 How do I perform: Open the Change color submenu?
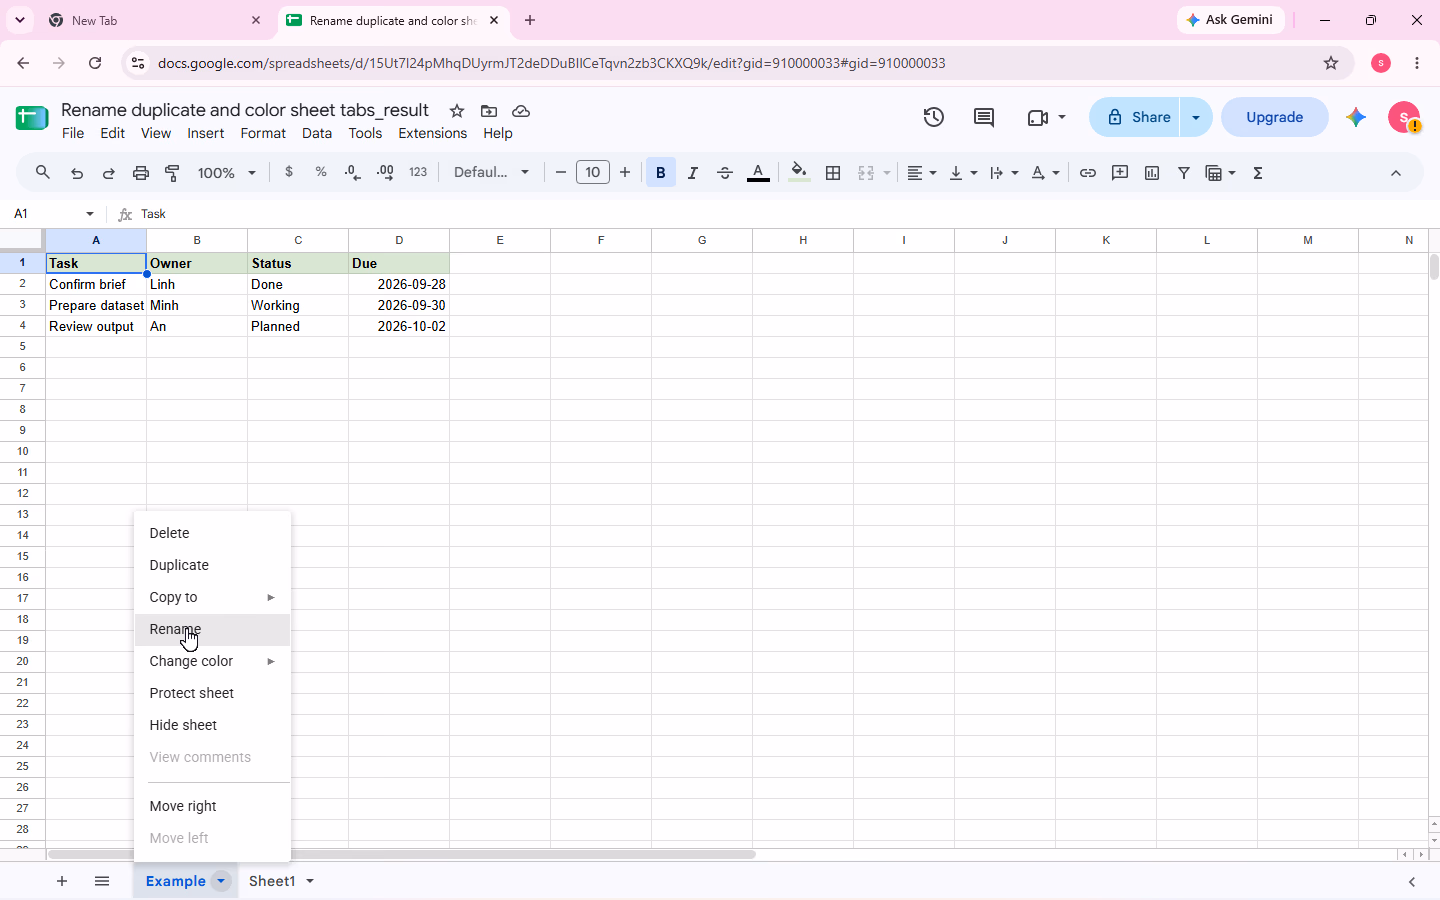(212, 661)
